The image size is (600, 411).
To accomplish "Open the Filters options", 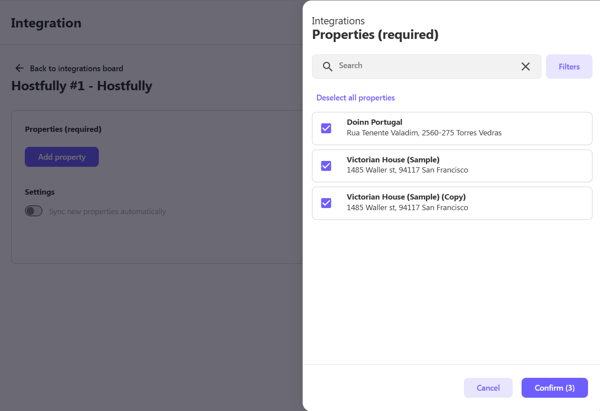I will pyautogui.click(x=569, y=67).
